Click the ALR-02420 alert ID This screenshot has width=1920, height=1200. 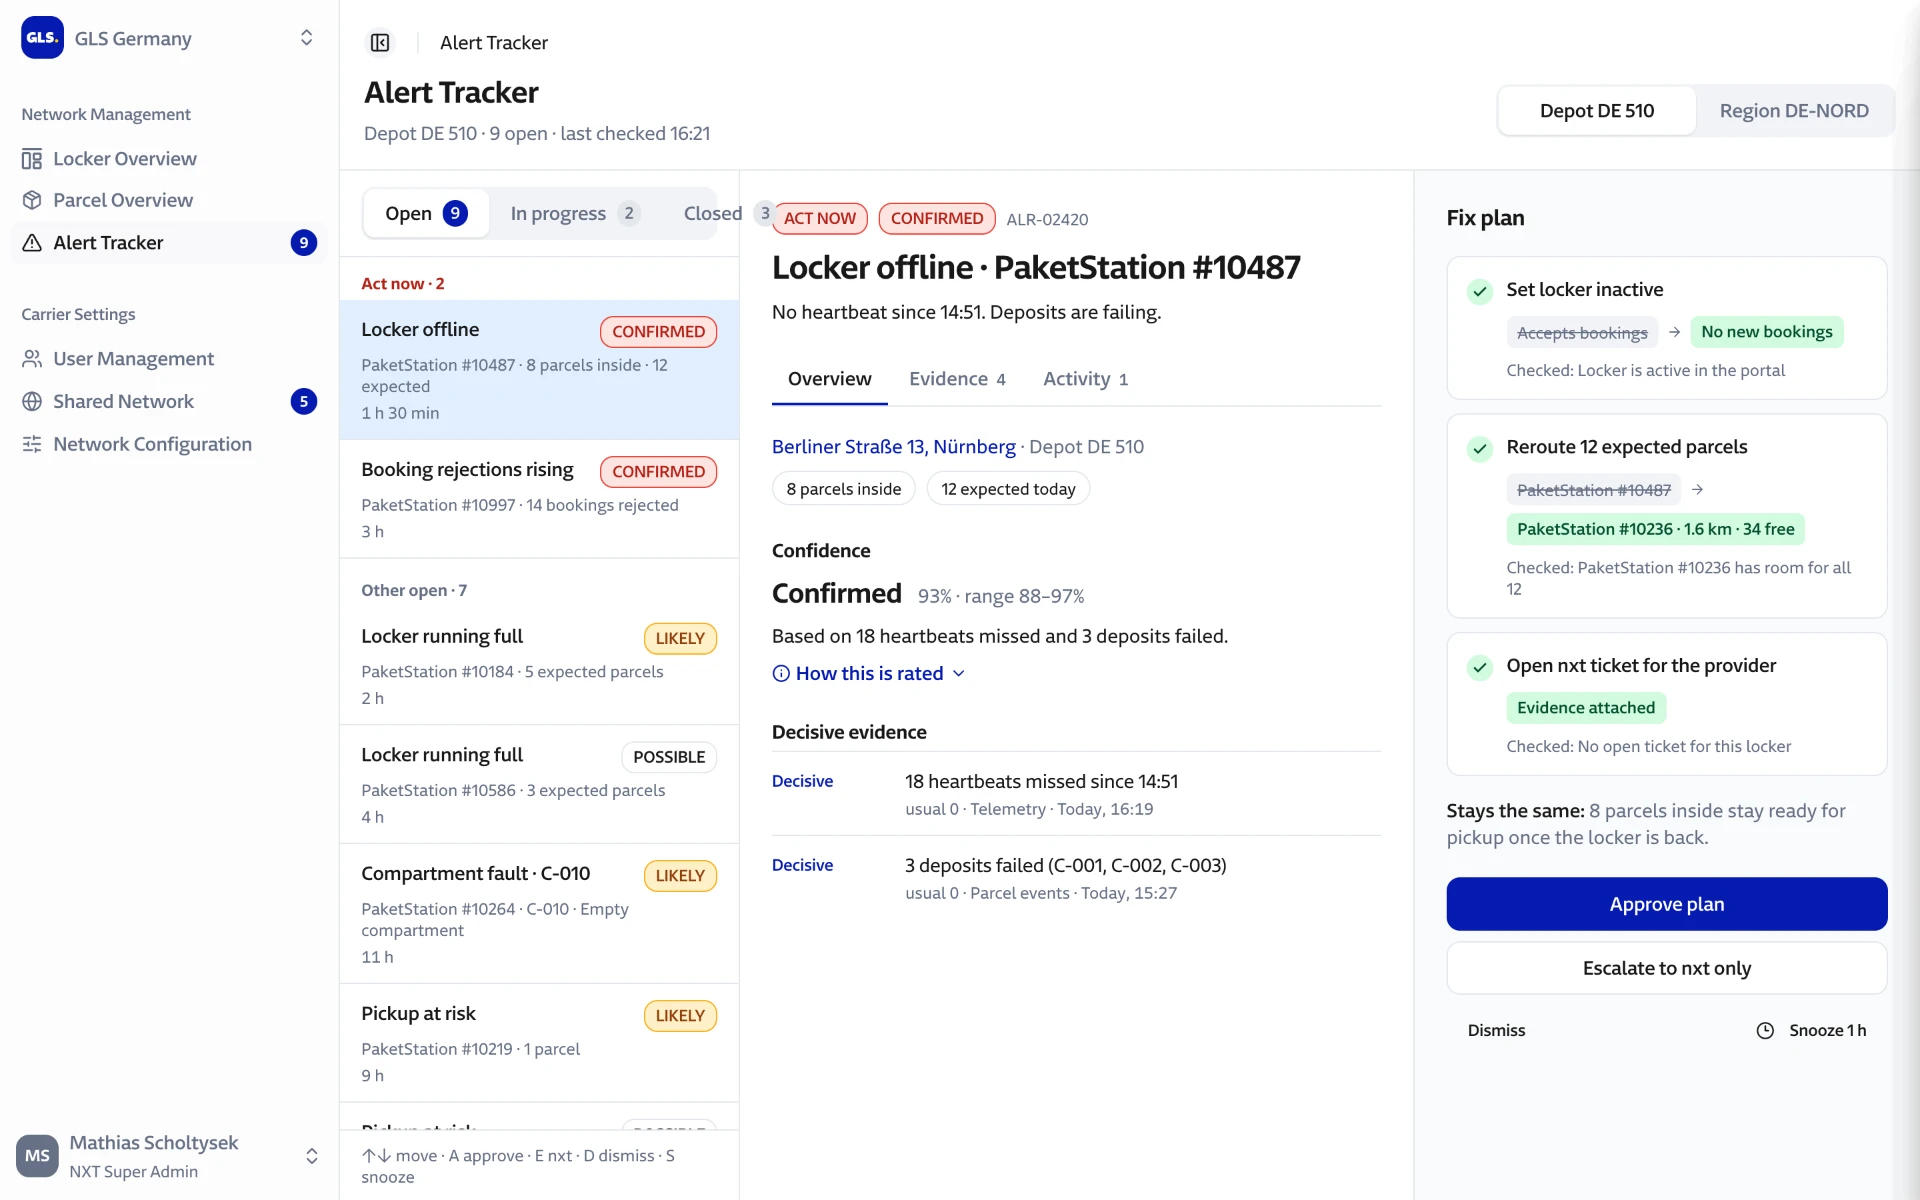tap(1047, 219)
